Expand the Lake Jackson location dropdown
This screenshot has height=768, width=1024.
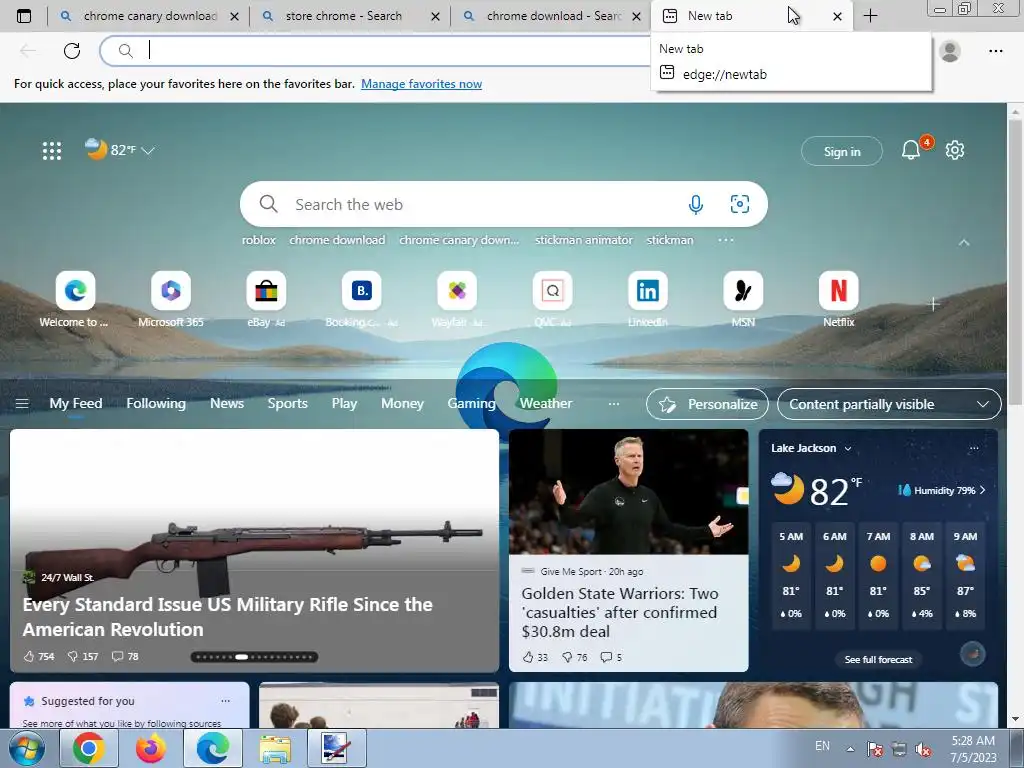848,449
